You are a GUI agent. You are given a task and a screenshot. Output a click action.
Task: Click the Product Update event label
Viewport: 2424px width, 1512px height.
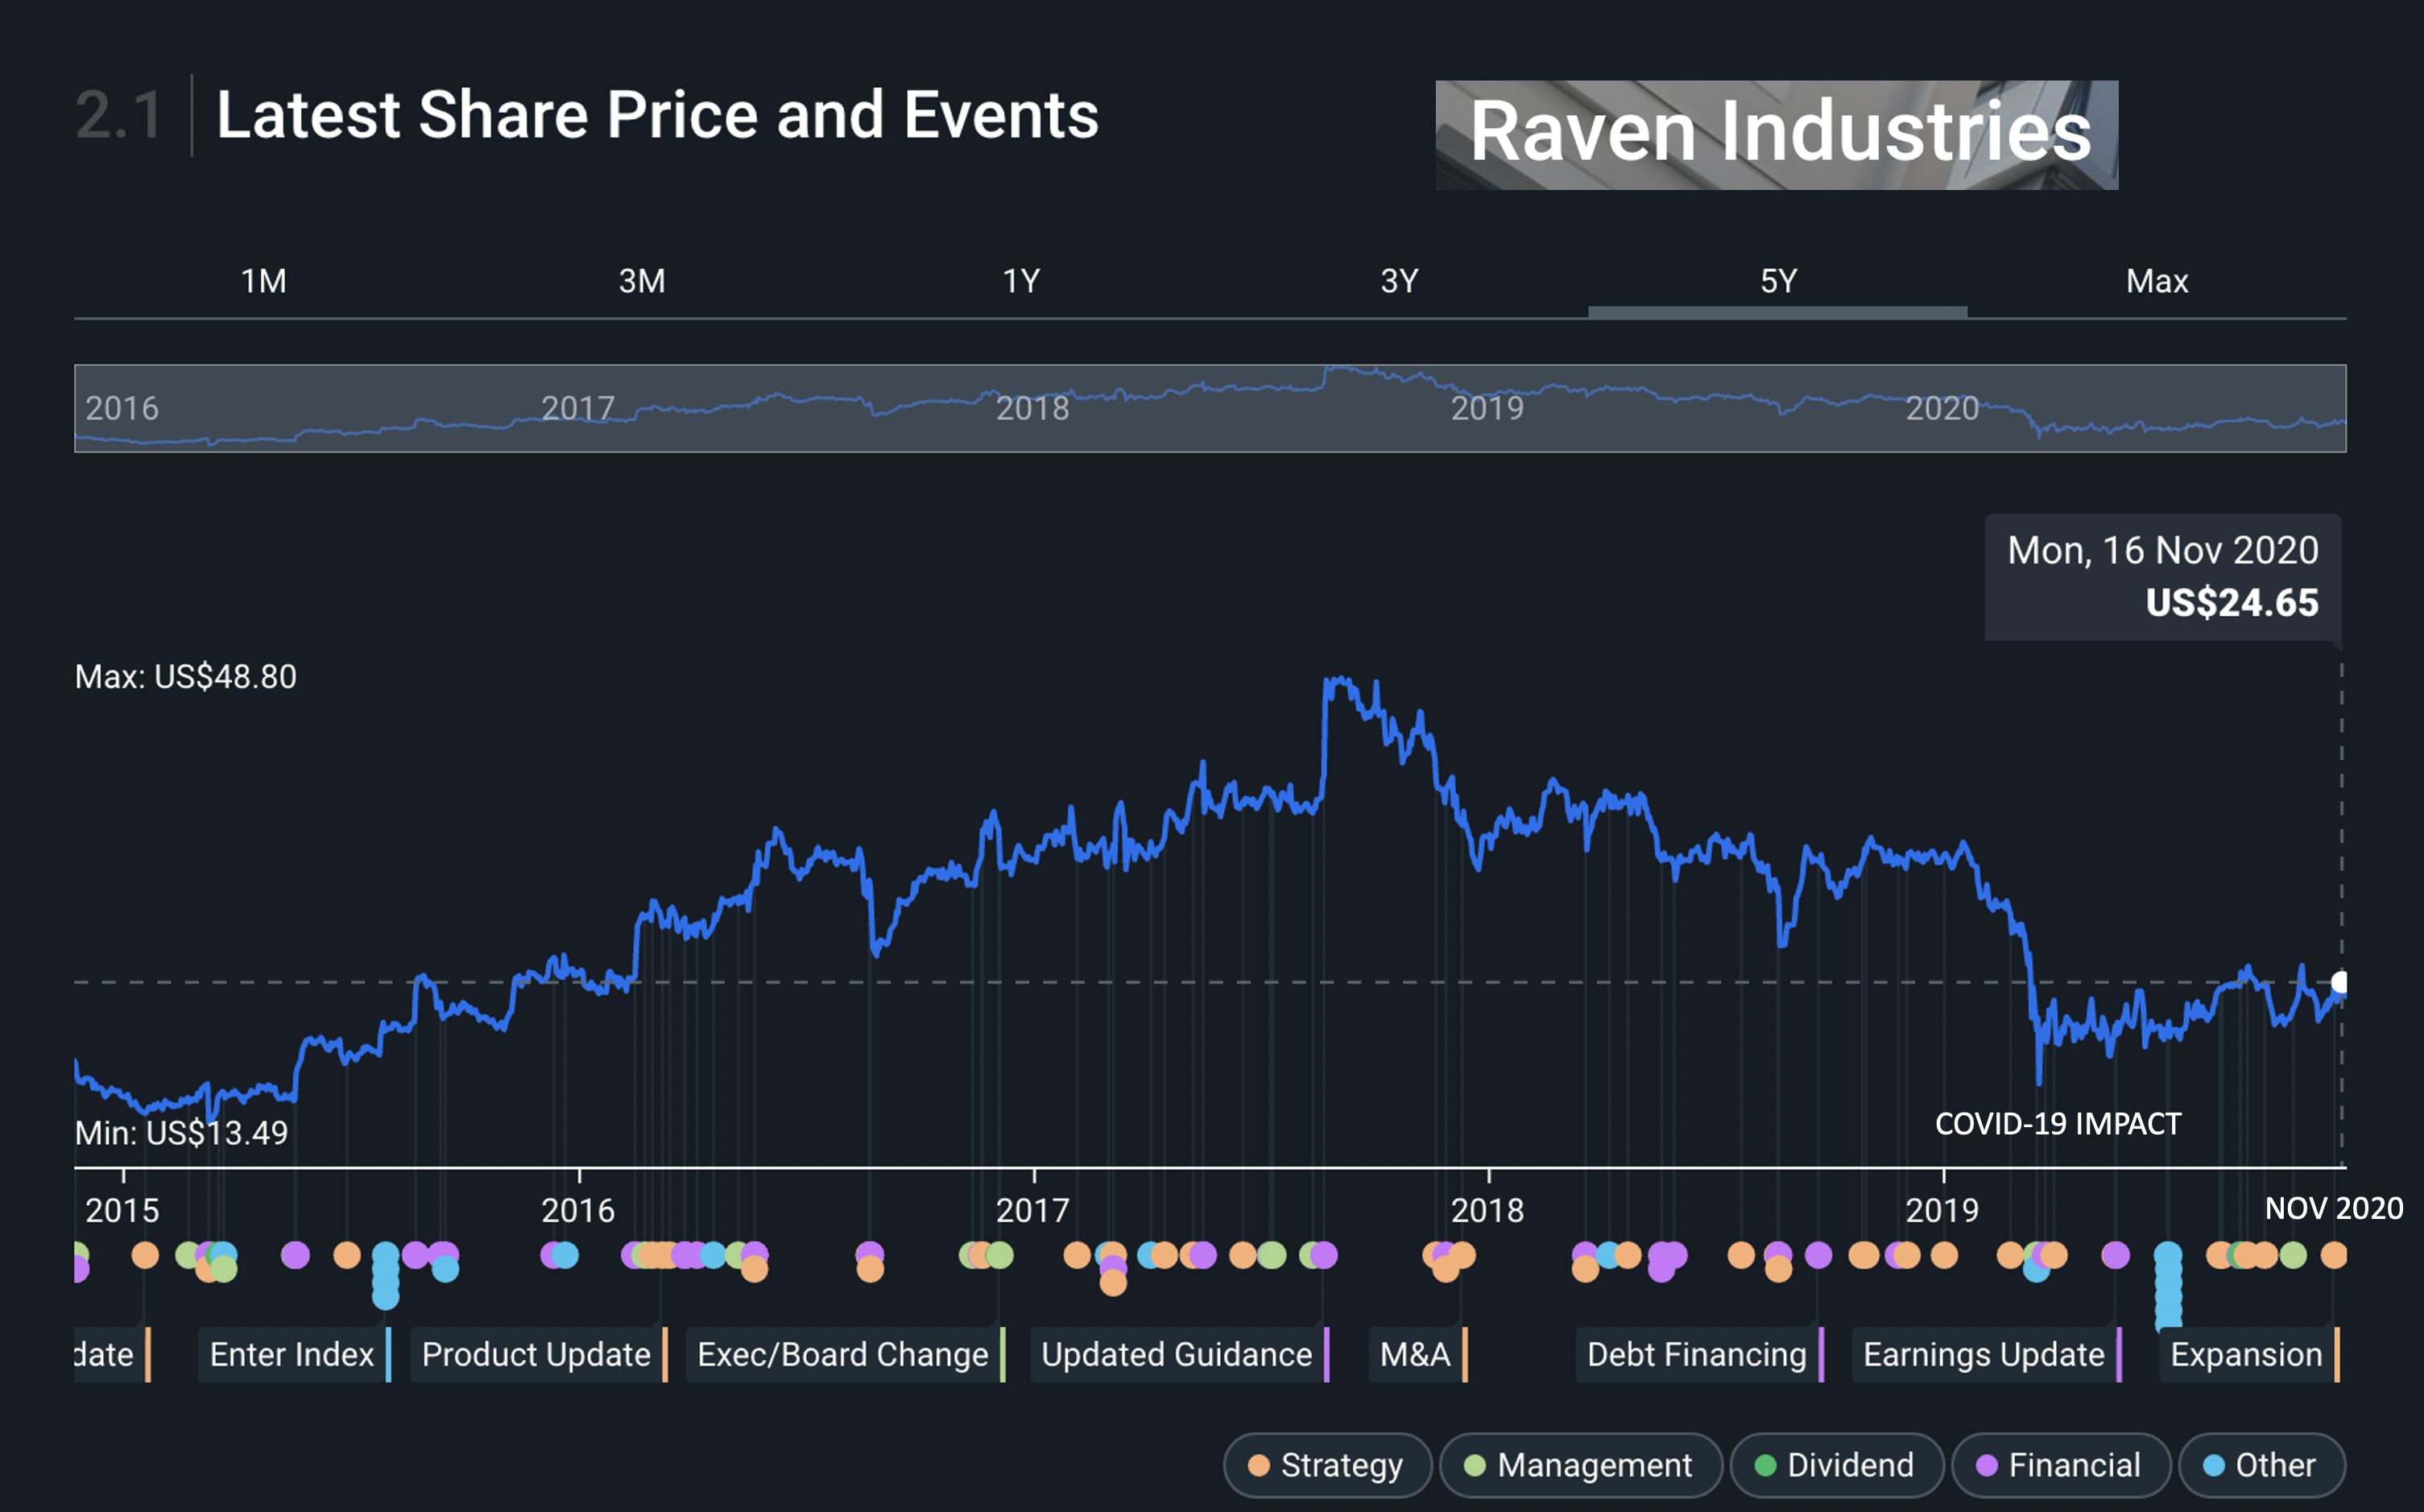click(x=536, y=1355)
